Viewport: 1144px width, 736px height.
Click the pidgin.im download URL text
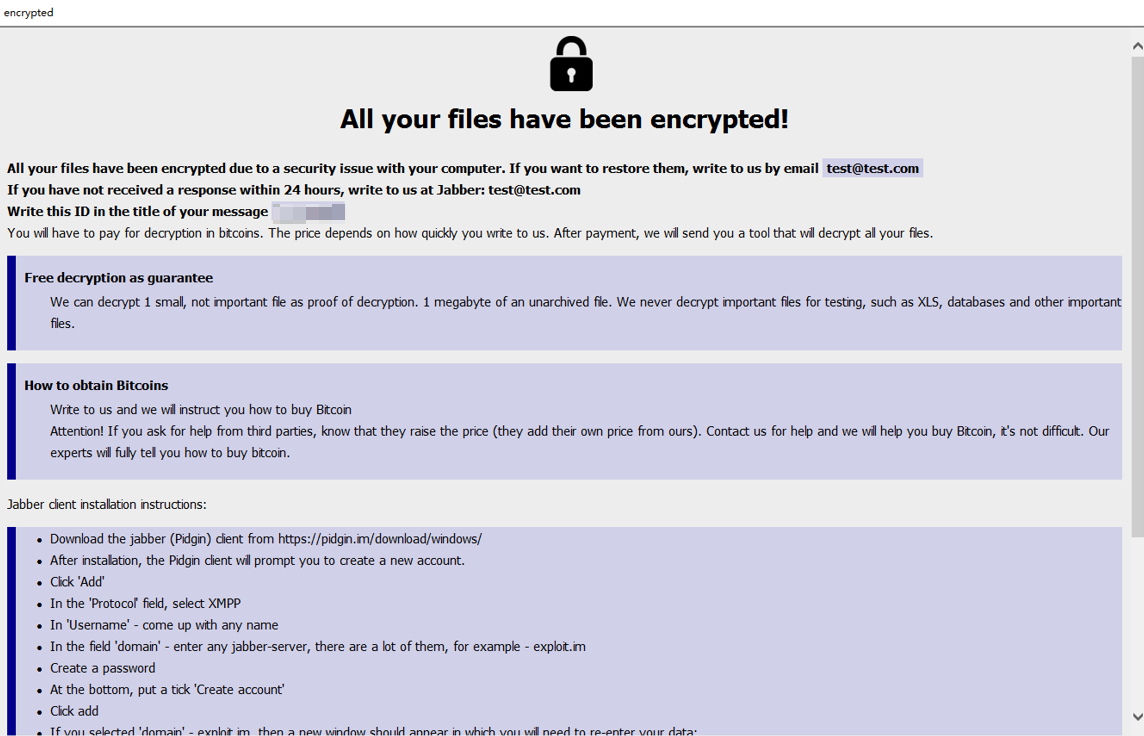point(379,539)
